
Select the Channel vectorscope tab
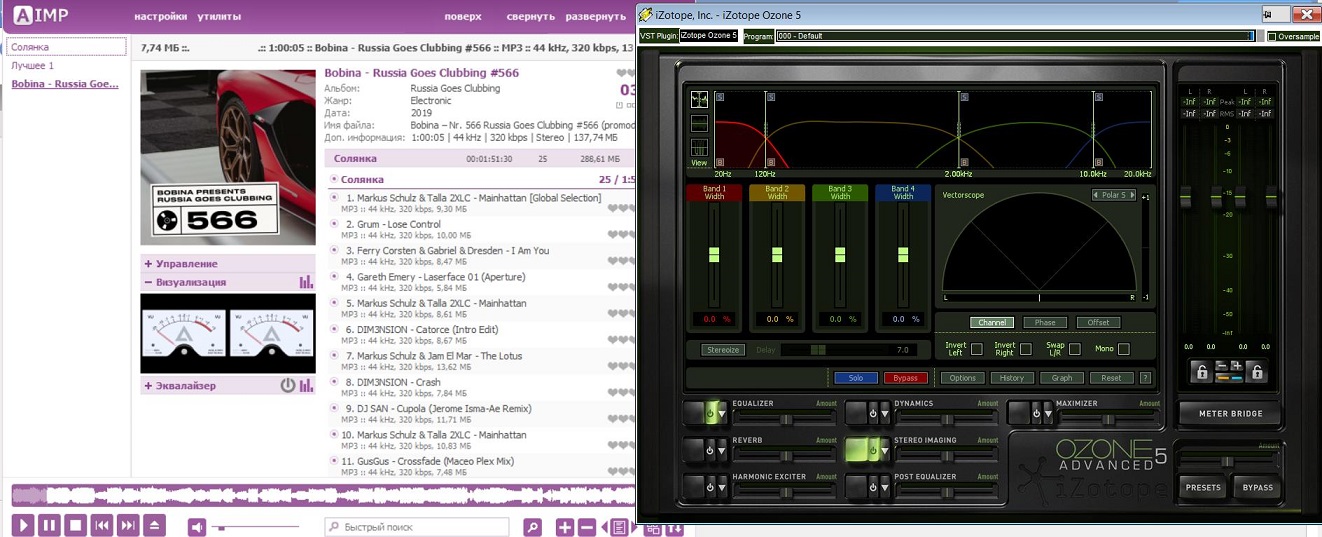coord(992,323)
